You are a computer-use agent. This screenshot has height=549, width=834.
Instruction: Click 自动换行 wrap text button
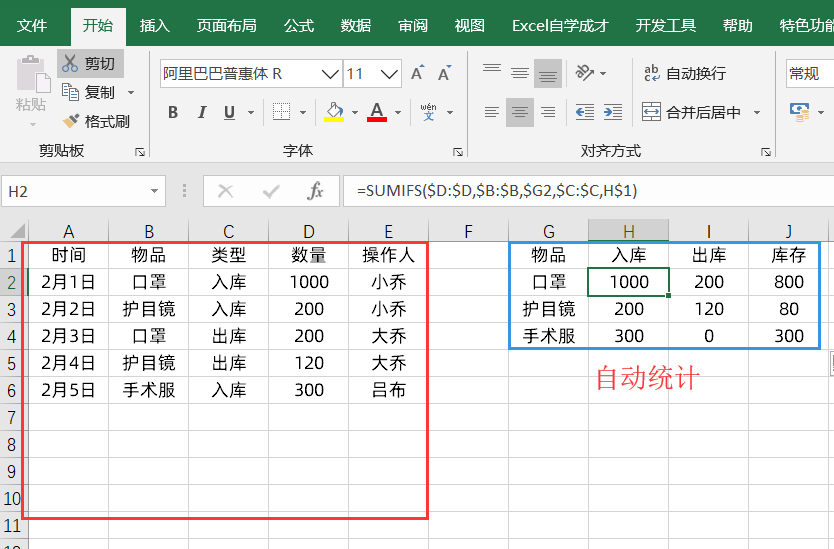pyautogui.click(x=685, y=73)
